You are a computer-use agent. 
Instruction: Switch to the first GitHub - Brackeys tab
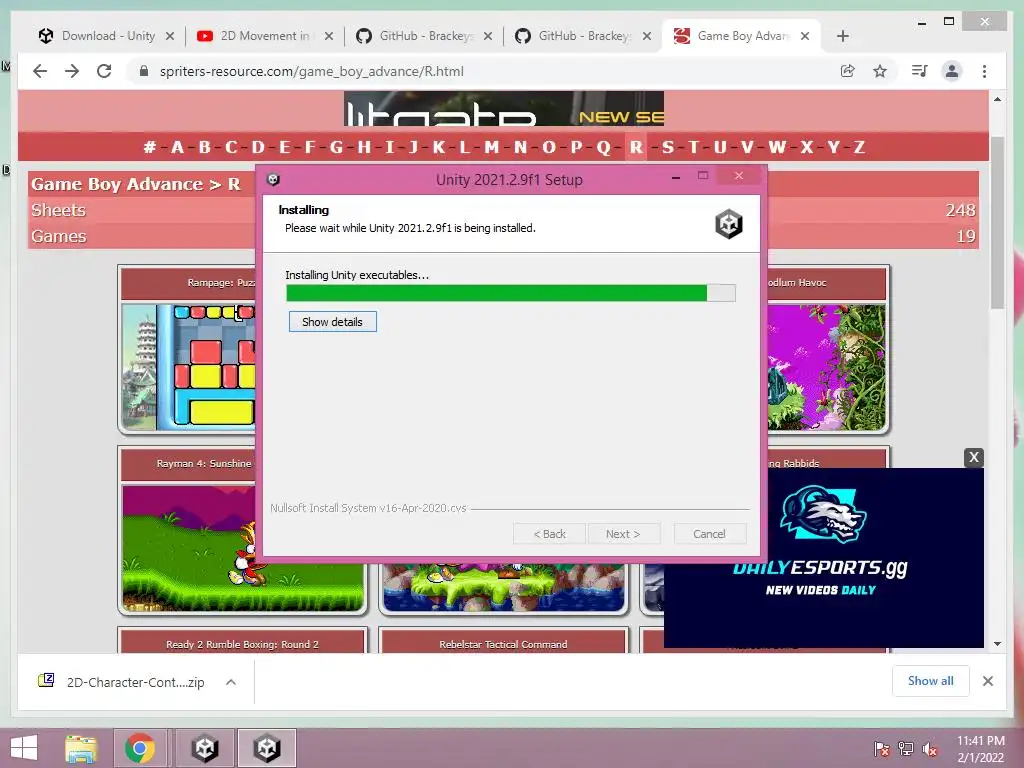tap(424, 36)
